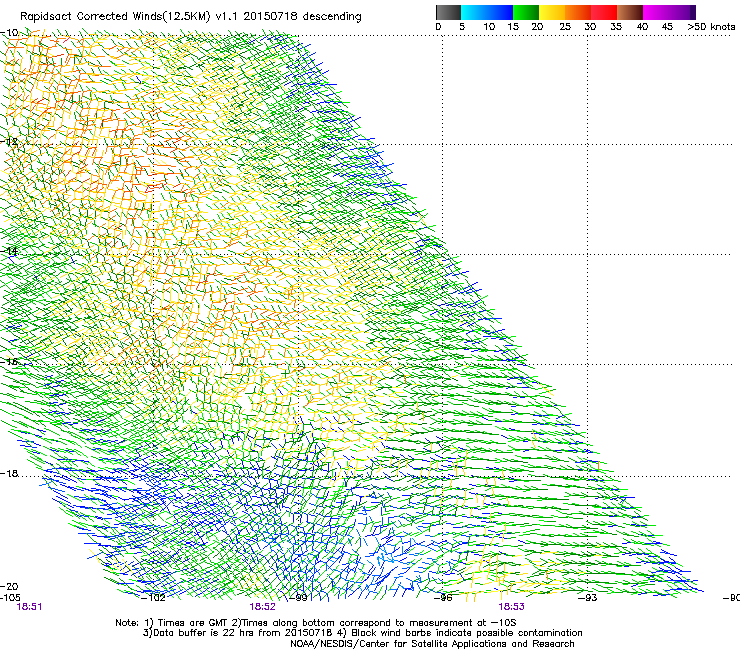Click the '-14' latitude axis label

9,252
